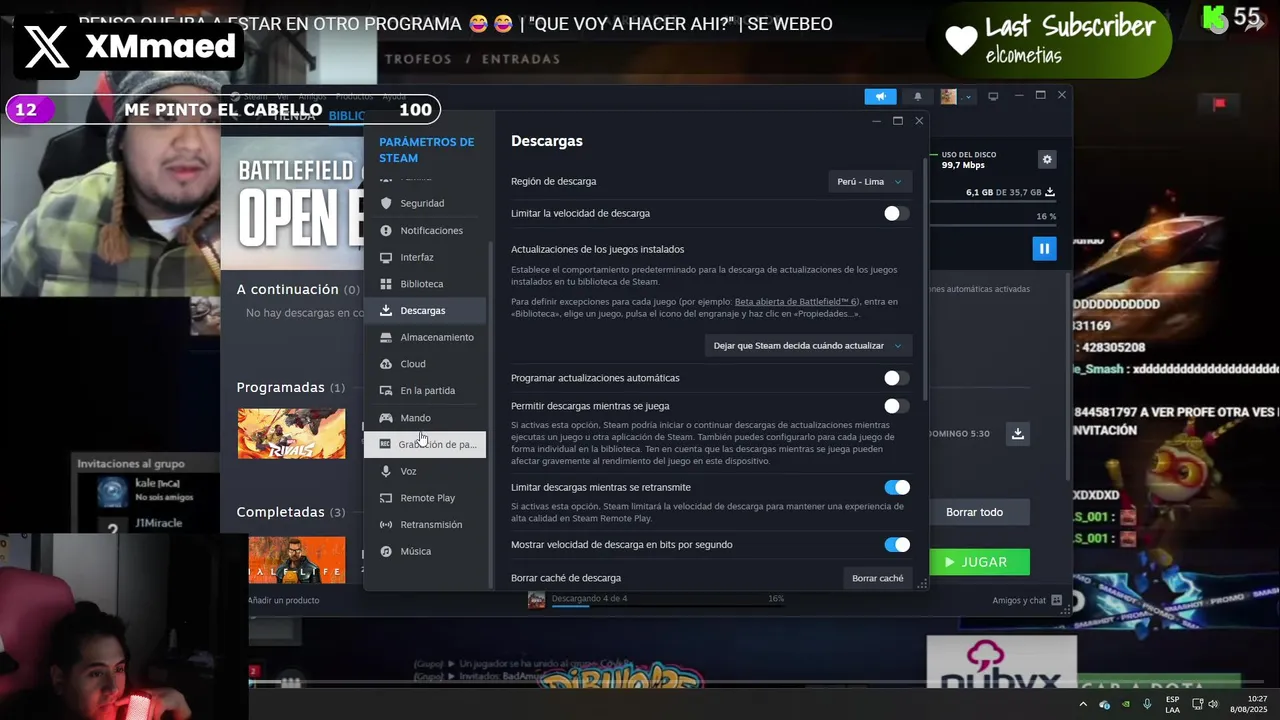Open NVIDIA tray icon
The width and height of the screenshot is (1280, 720).
1126,704
